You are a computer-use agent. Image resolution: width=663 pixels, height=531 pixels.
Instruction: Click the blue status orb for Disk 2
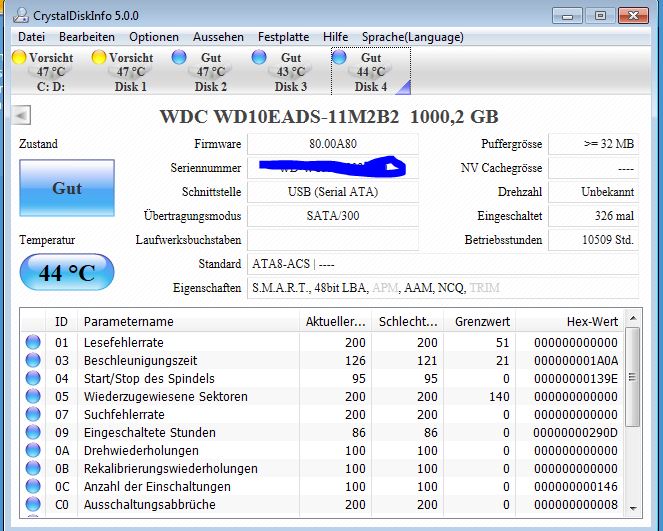(x=179, y=57)
